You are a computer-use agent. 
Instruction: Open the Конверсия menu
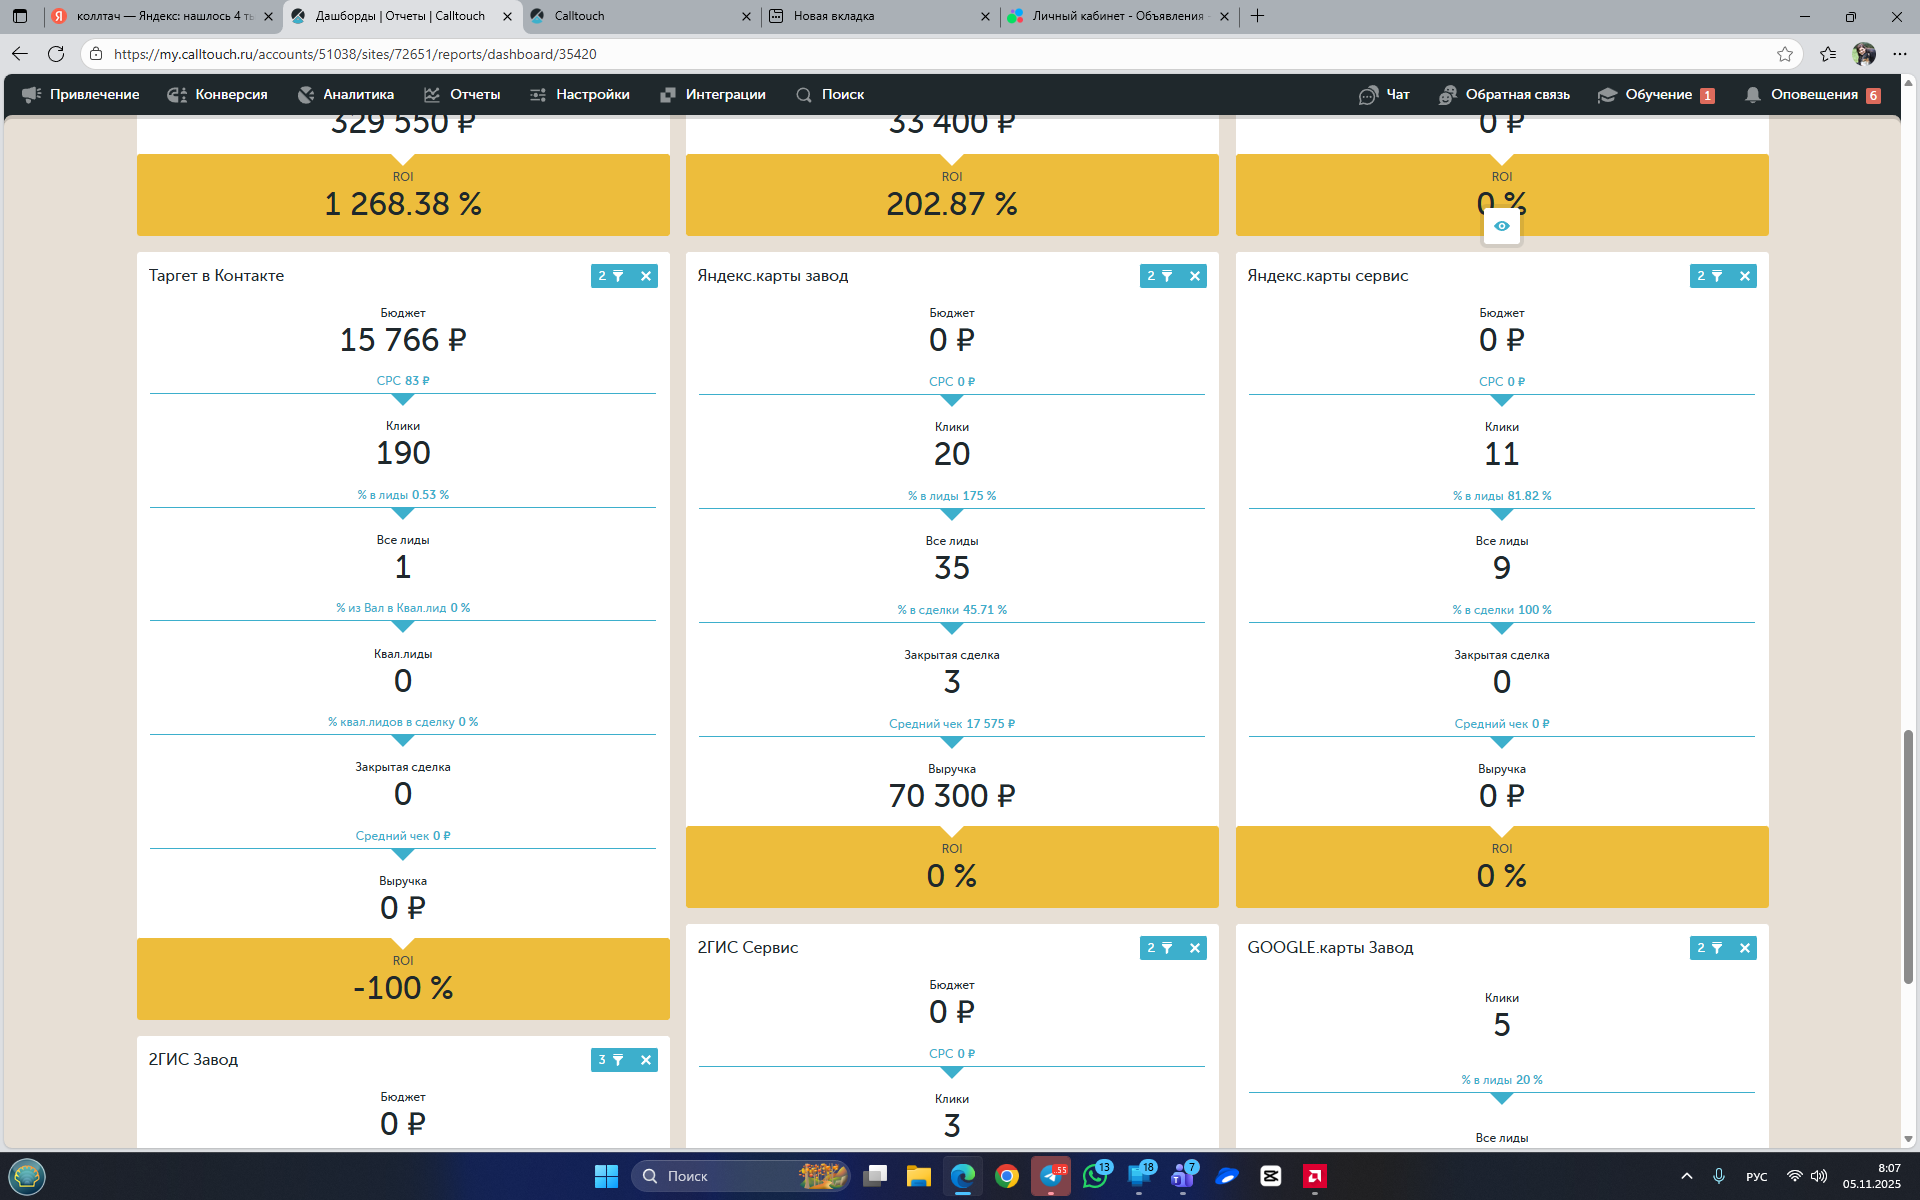click(x=218, y=95)
